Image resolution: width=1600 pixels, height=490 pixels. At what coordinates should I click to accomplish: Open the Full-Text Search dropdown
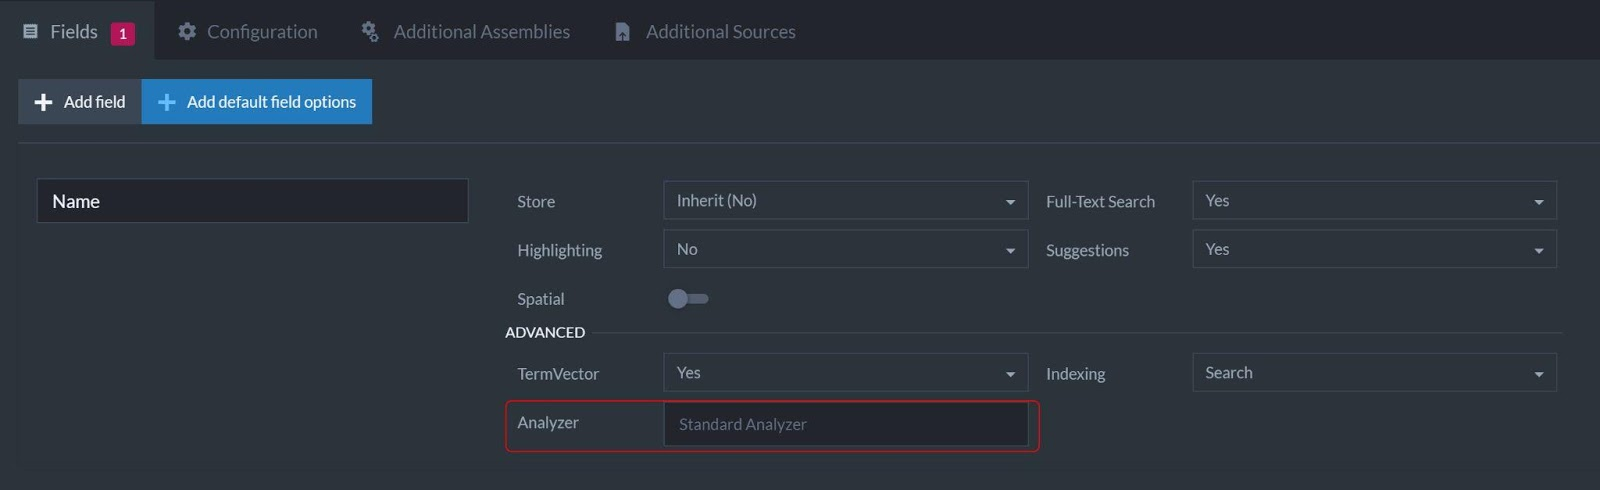(1374, 201)
